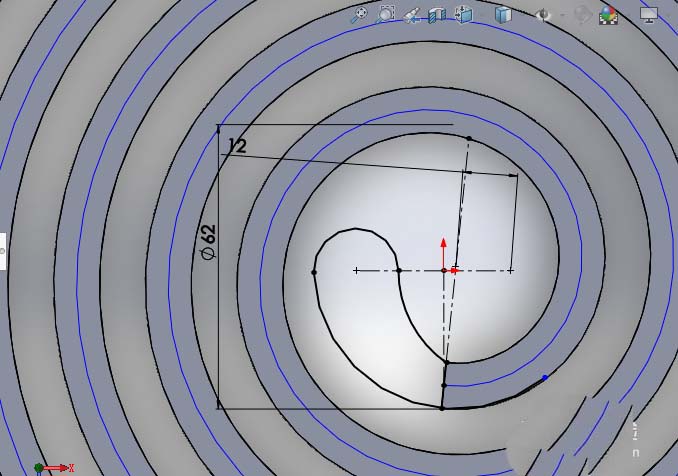Screen dimensions: 678x476
Task: Go back to the Previous View
Action: (411, 16)
